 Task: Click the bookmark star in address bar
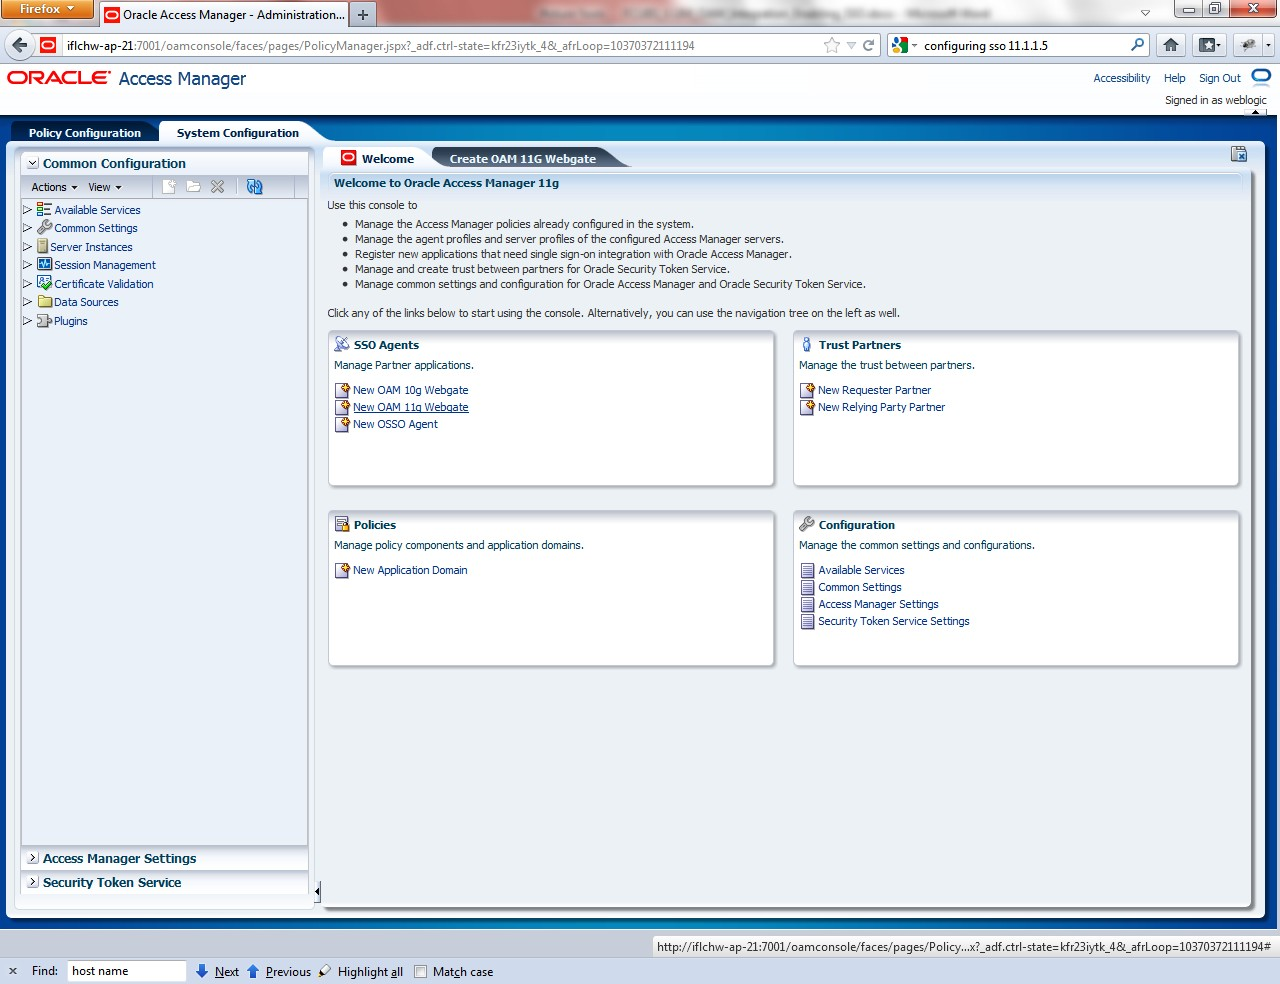831,45
